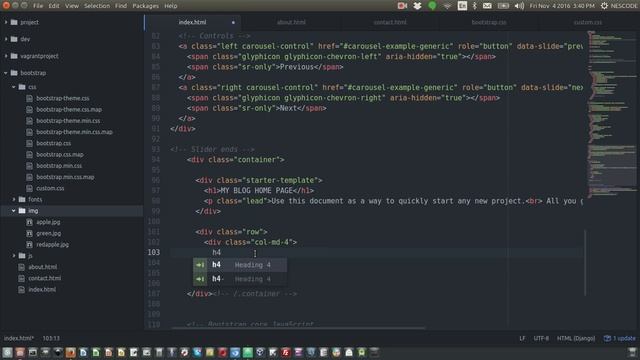Click the folder icon of vagrantproject
The image size is (640, 360).
[14, 56]
